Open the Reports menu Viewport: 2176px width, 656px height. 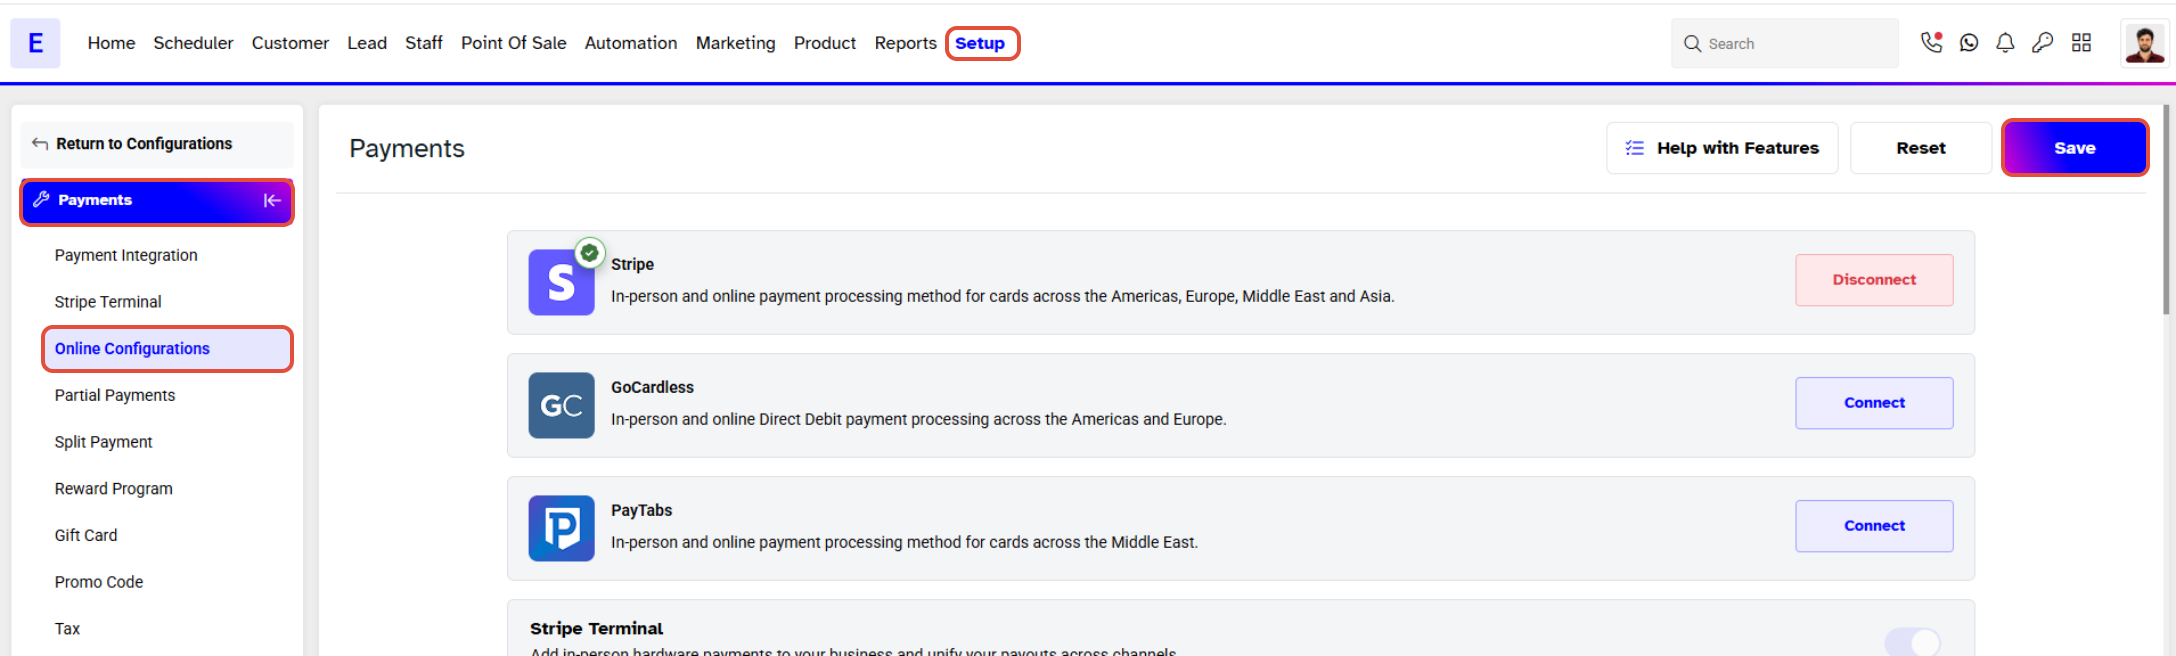[x=906, y=43]
